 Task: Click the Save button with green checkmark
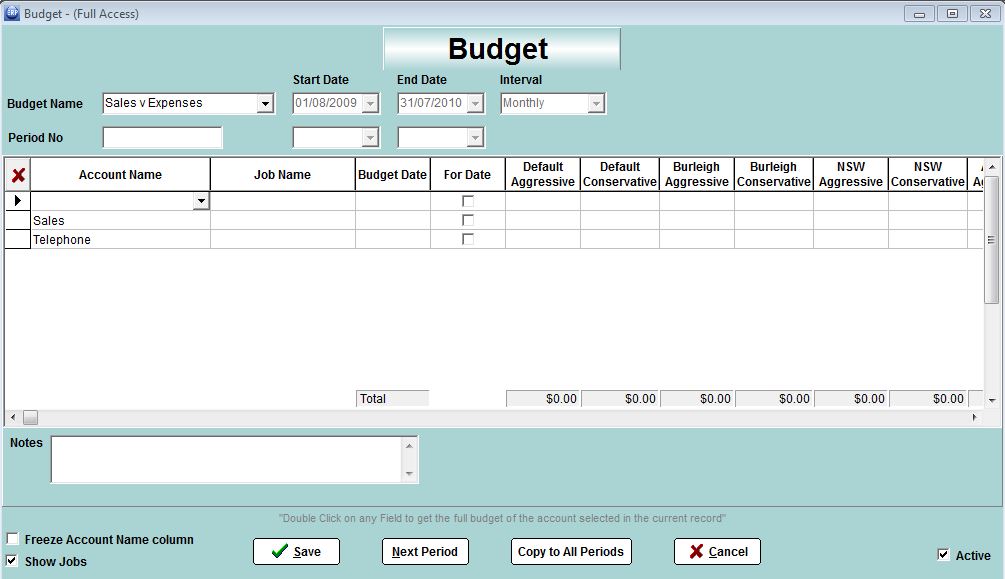[296, 551]
